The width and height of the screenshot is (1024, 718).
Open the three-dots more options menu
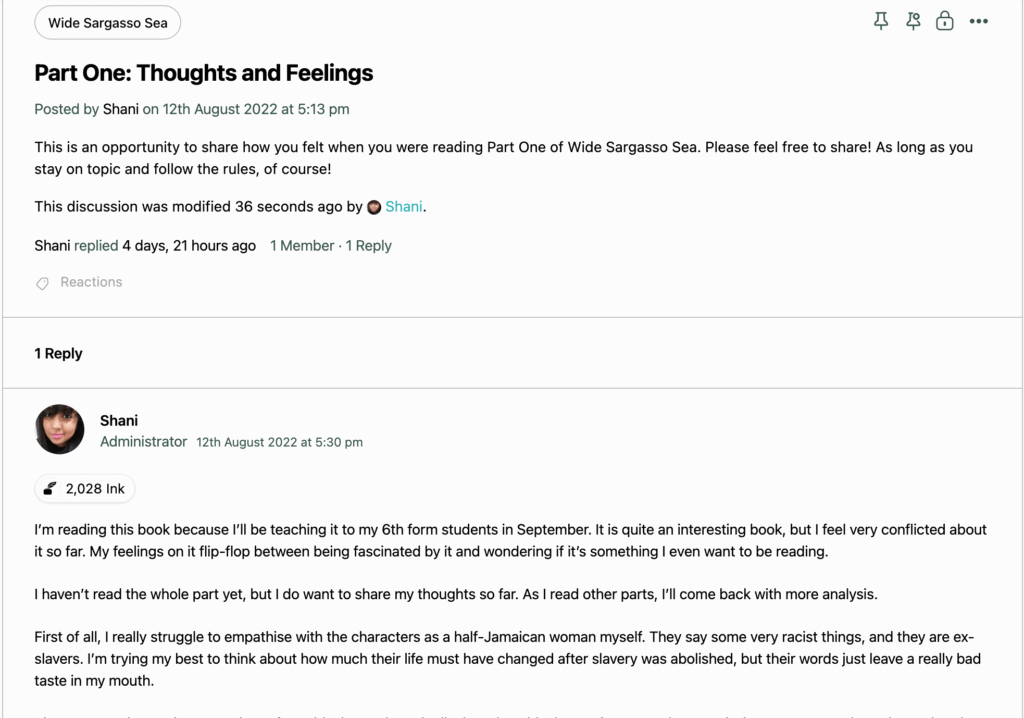[979, 21]
